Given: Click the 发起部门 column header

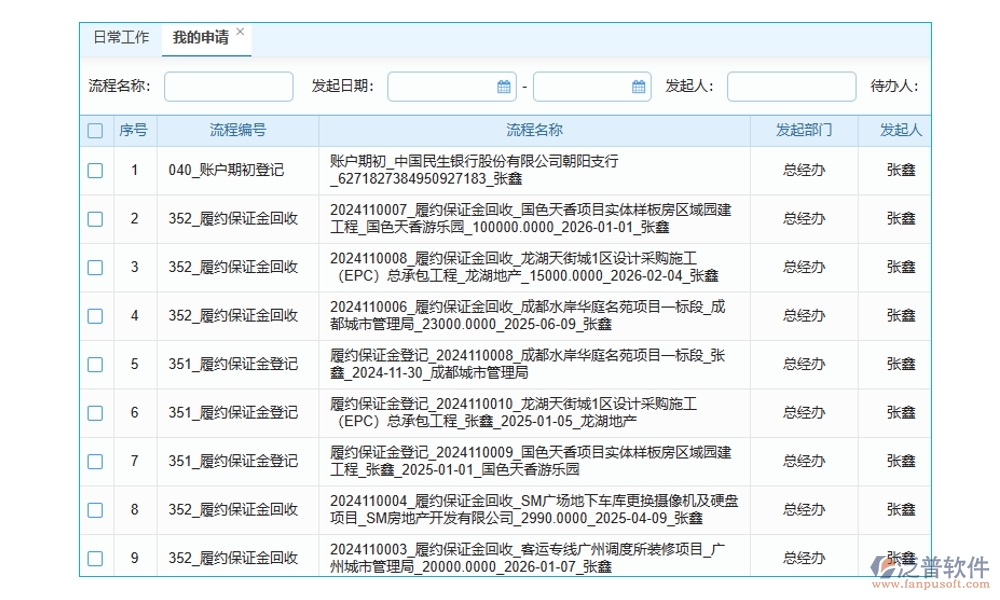Looking at the screenshot, I should pyautogui.click(x=801, y=130).
